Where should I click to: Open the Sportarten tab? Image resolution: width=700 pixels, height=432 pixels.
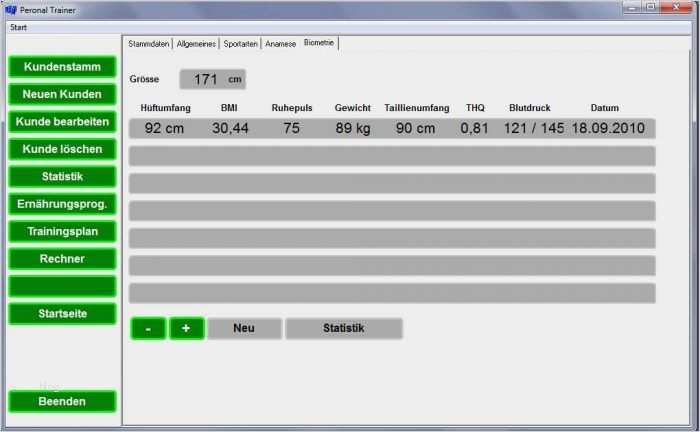point(241,44)
